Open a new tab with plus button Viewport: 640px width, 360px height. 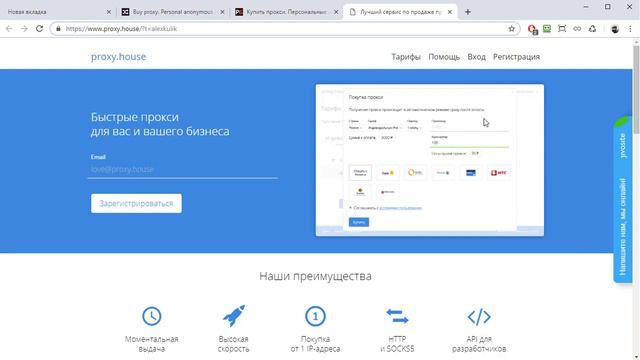(x=468, y=12)
